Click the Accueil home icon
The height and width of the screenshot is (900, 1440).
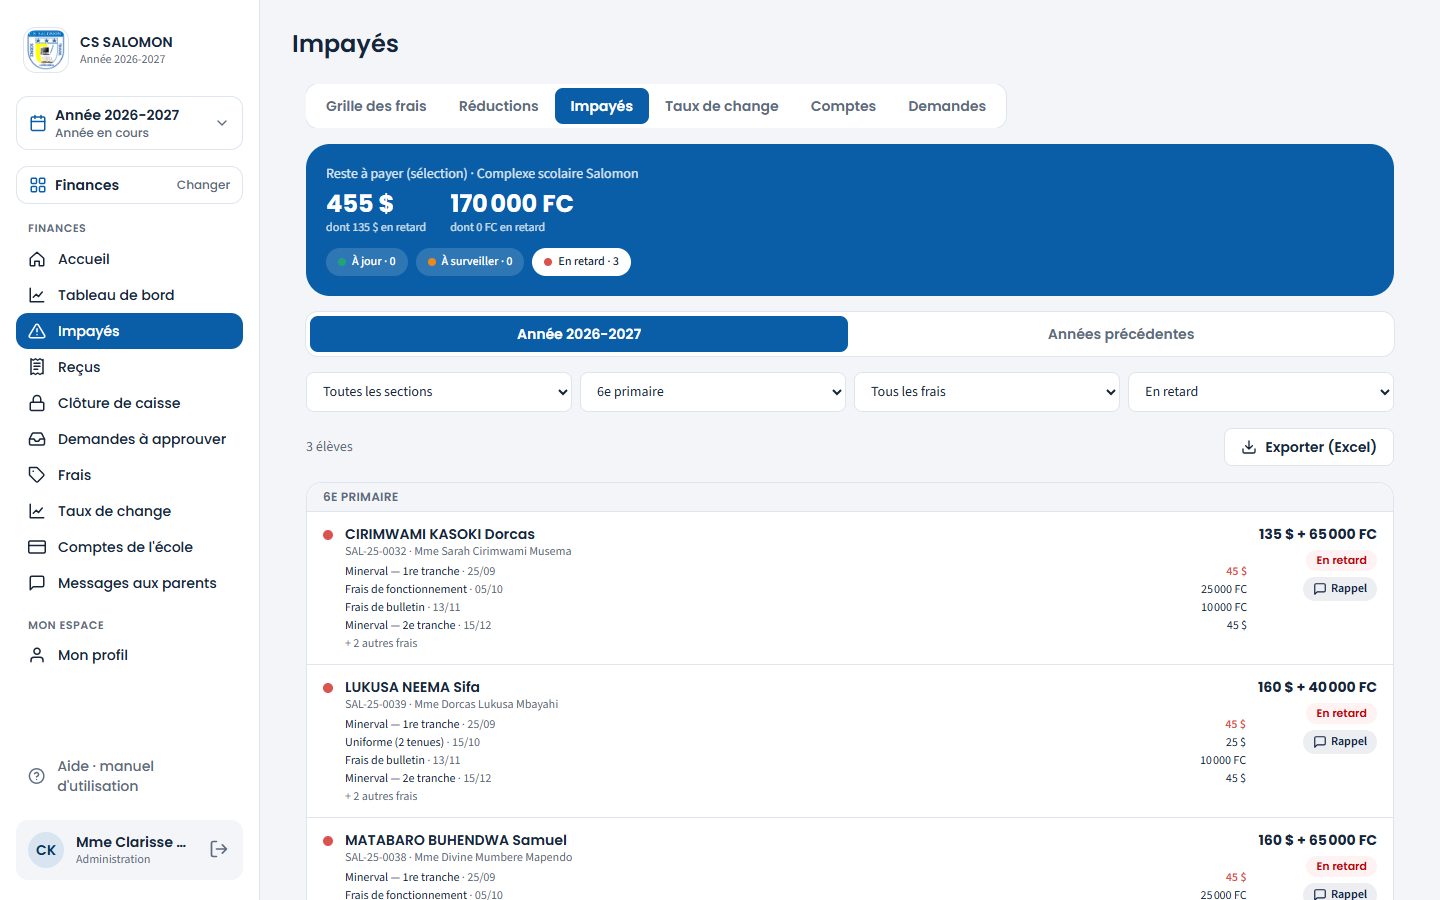click(x=37, y=259)
